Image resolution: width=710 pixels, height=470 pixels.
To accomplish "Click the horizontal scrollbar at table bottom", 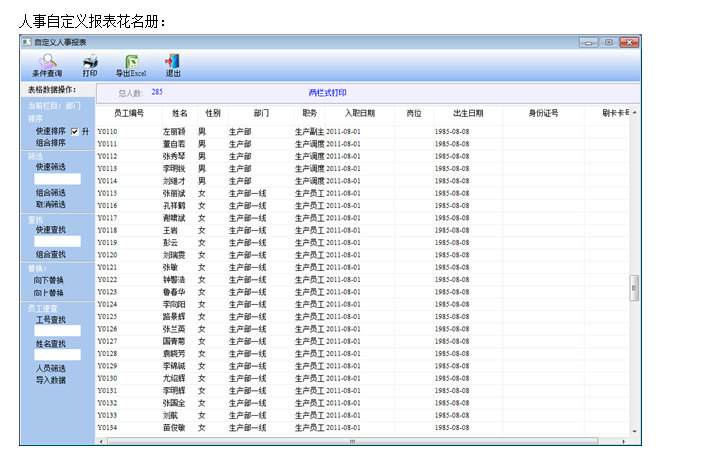I will pyautogui.click(x=352, y=440).
